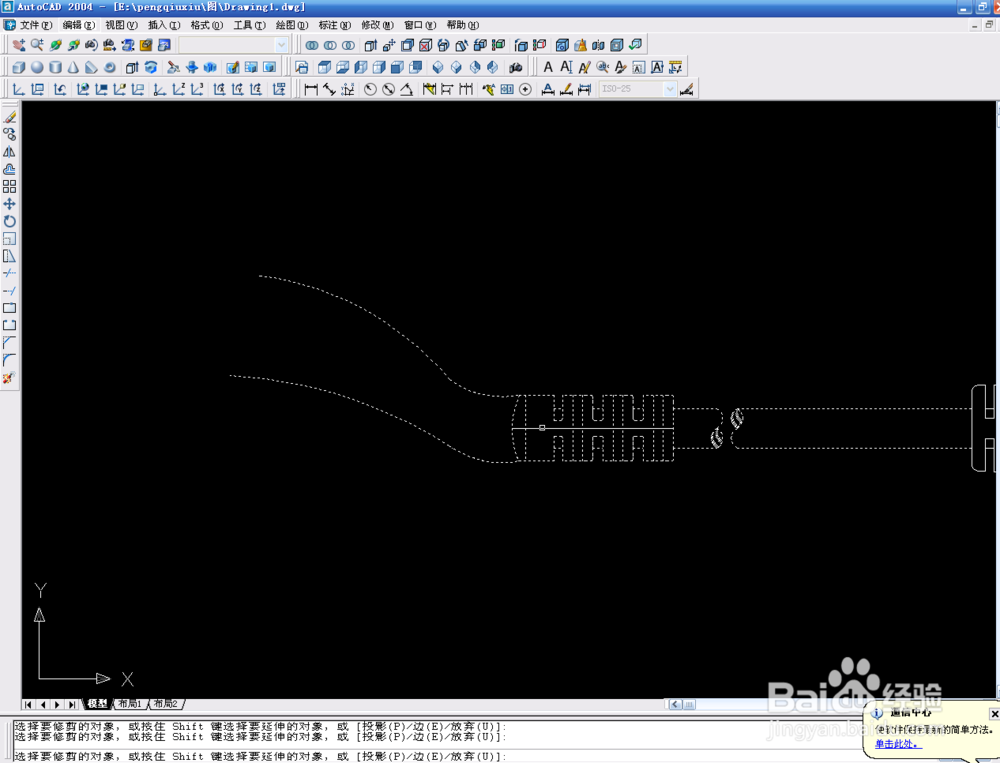Image resolution: width=1000 pixels, height=763 pixels.
Task: Select the Copy Object tool
Action: pos(10,135)
